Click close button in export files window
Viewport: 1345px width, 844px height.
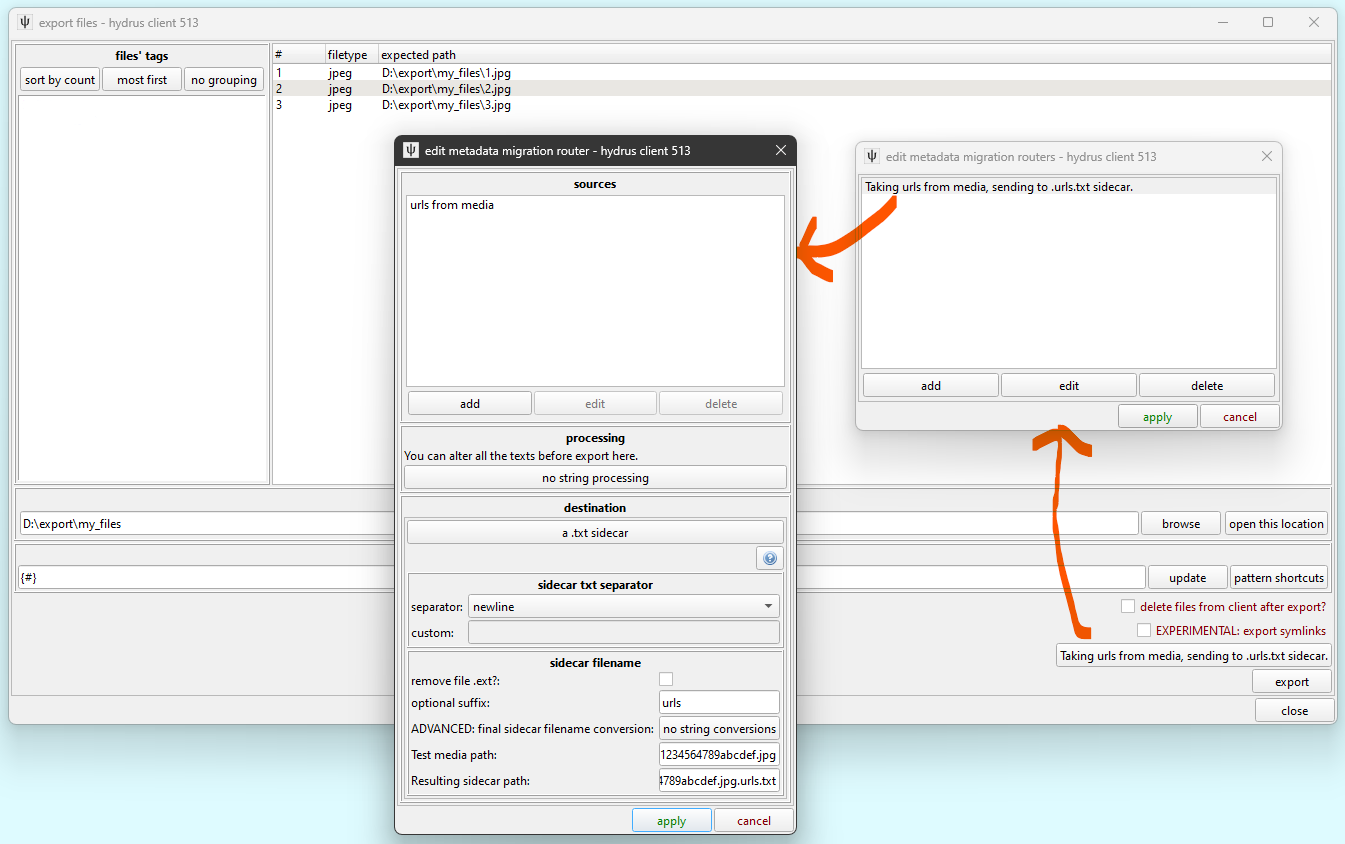pos(1294,710)
